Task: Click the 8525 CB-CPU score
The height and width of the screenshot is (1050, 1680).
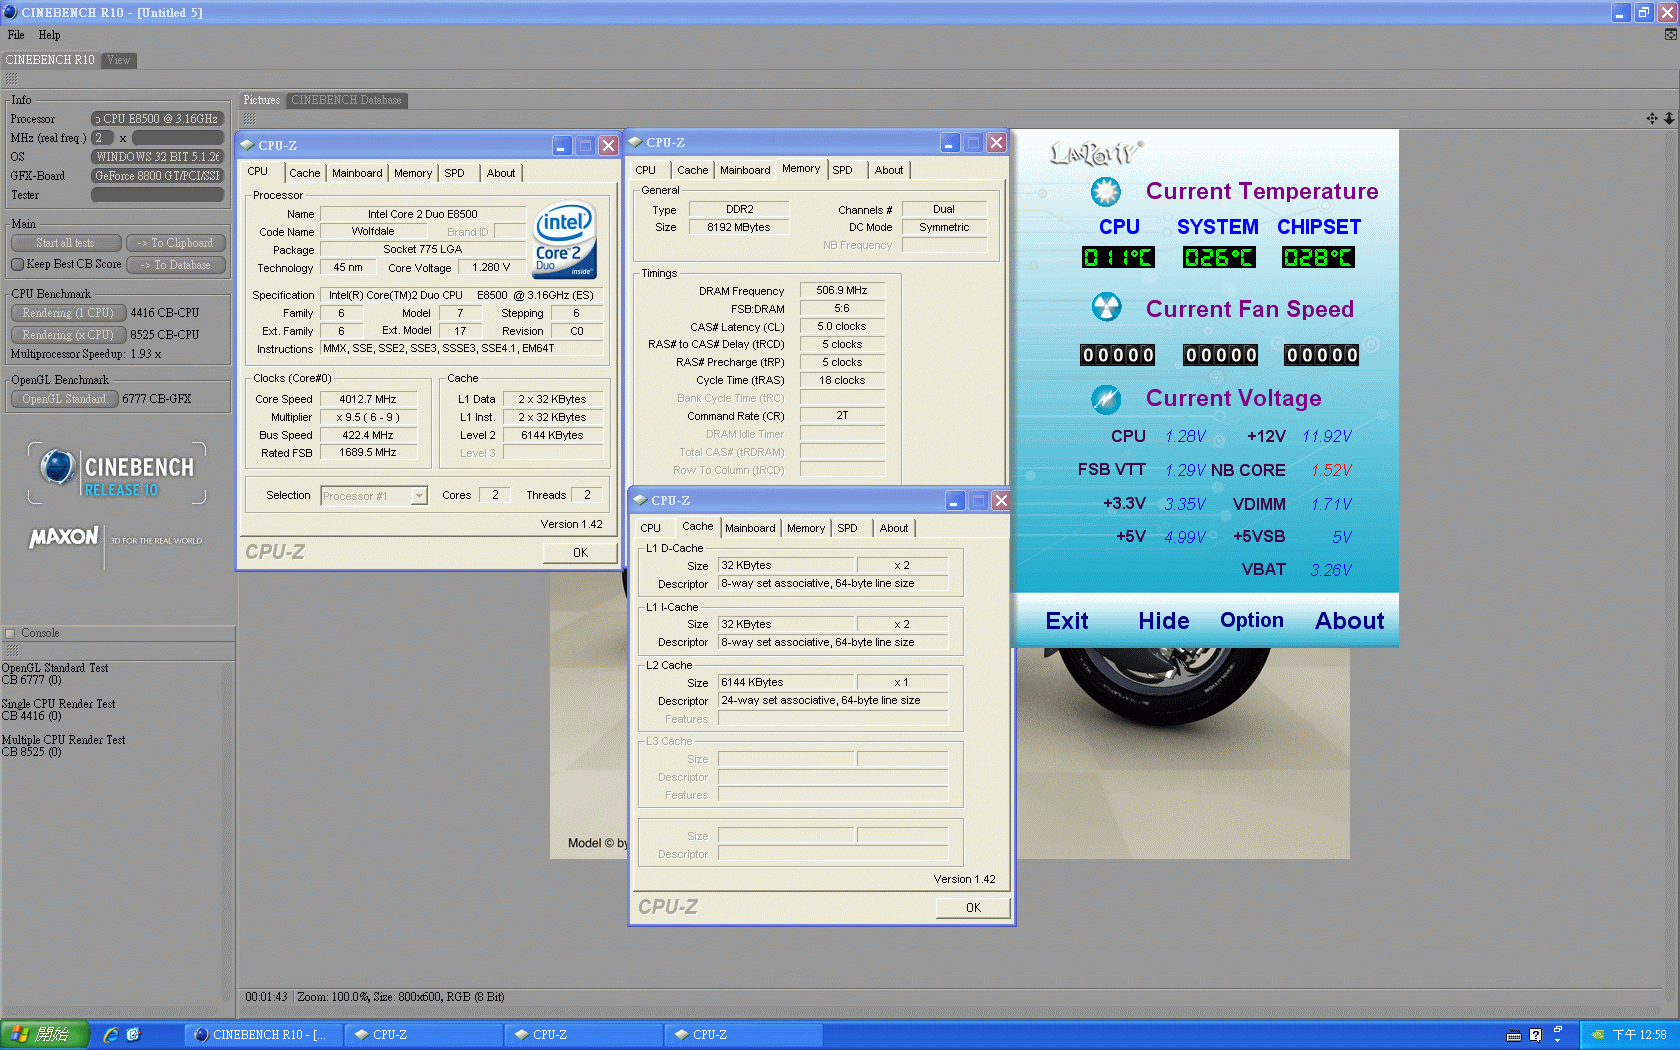Action: point(164,335)
